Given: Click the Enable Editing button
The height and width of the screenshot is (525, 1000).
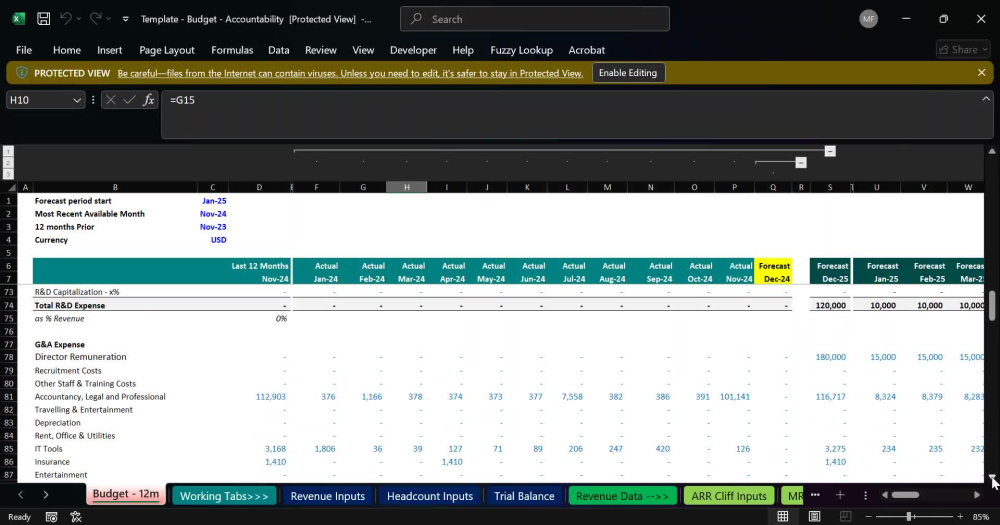Looking at the screenshot, I should 628,73.
